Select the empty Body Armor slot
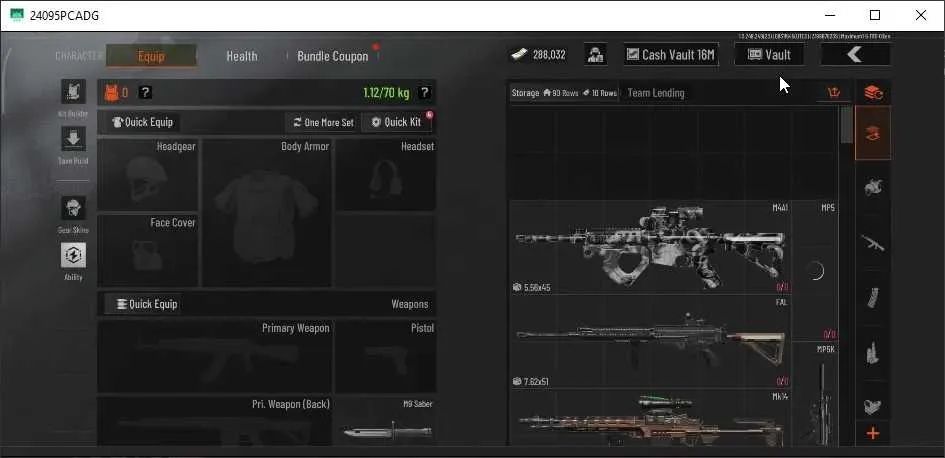Viewport: 945px width, 458px height. tap(266, 213)
